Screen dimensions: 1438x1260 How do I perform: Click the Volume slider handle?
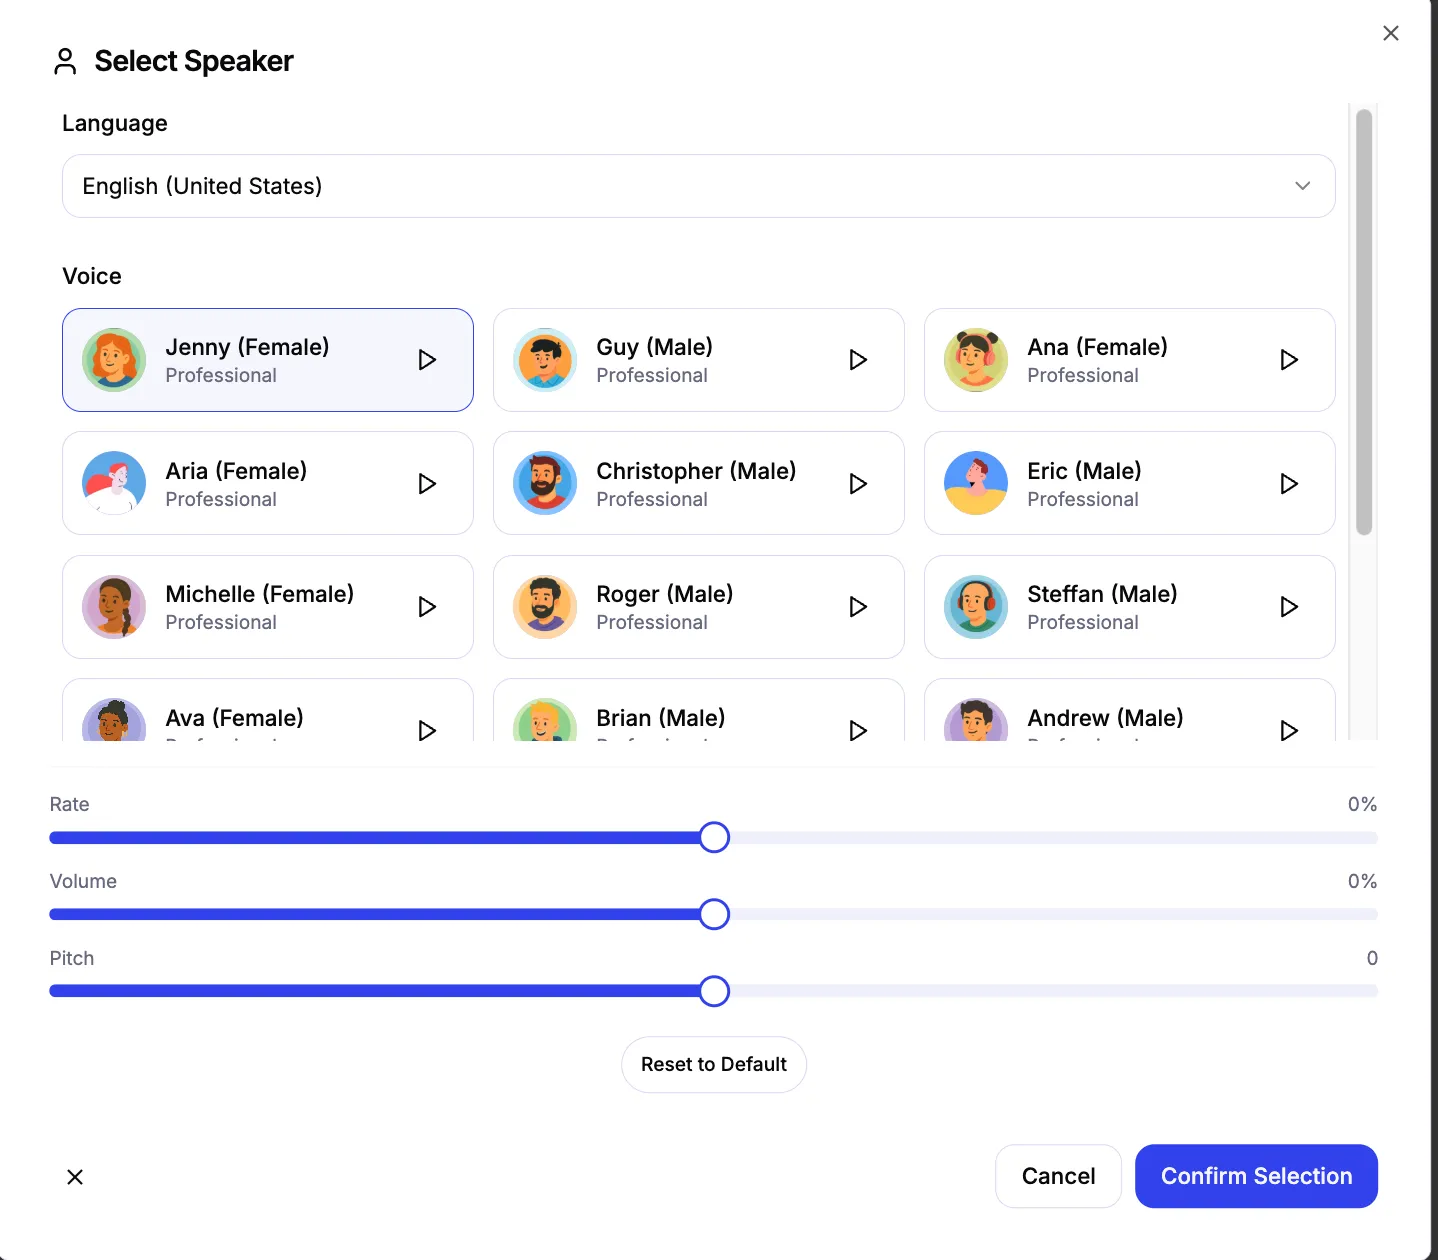(714, 914)
